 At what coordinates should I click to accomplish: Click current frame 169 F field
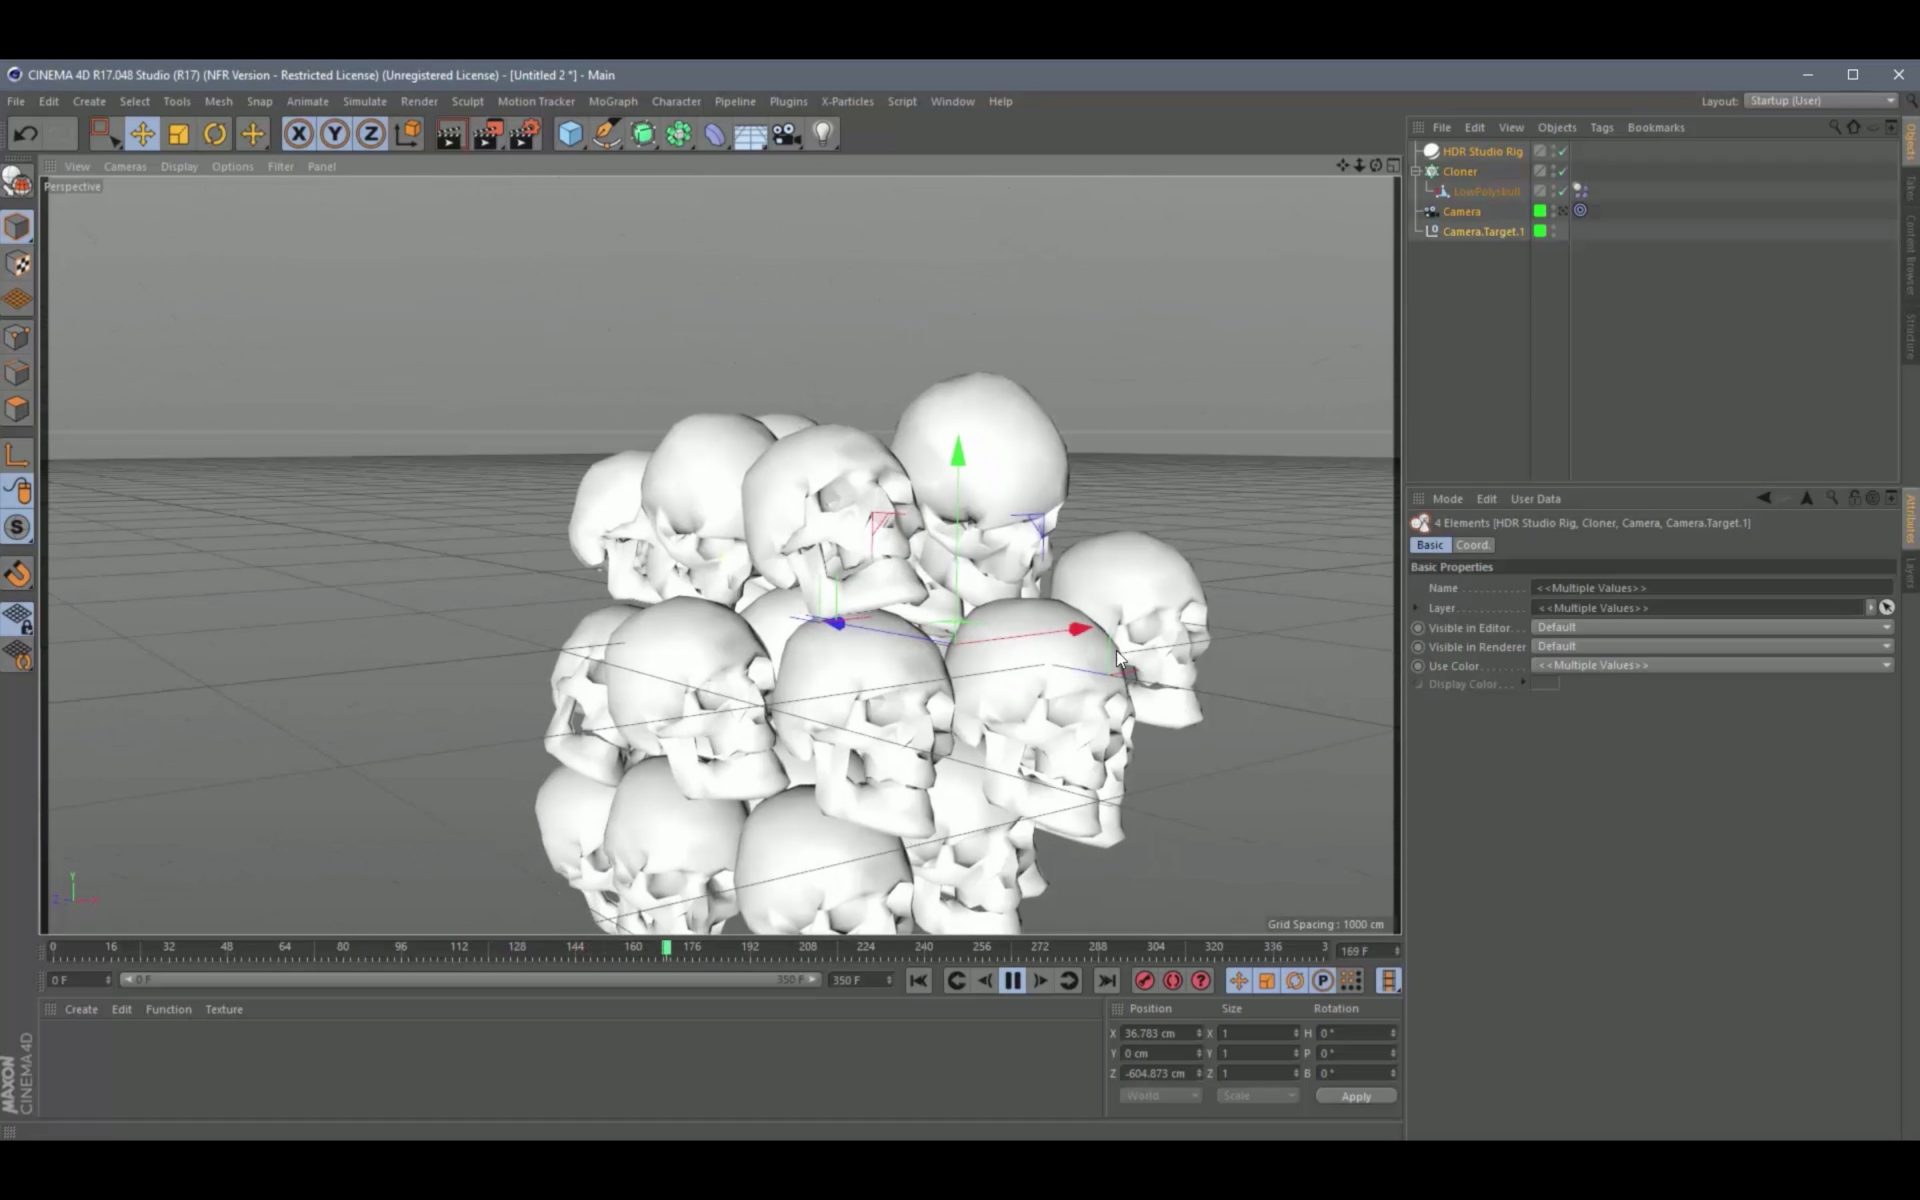tap(1366, 951)
